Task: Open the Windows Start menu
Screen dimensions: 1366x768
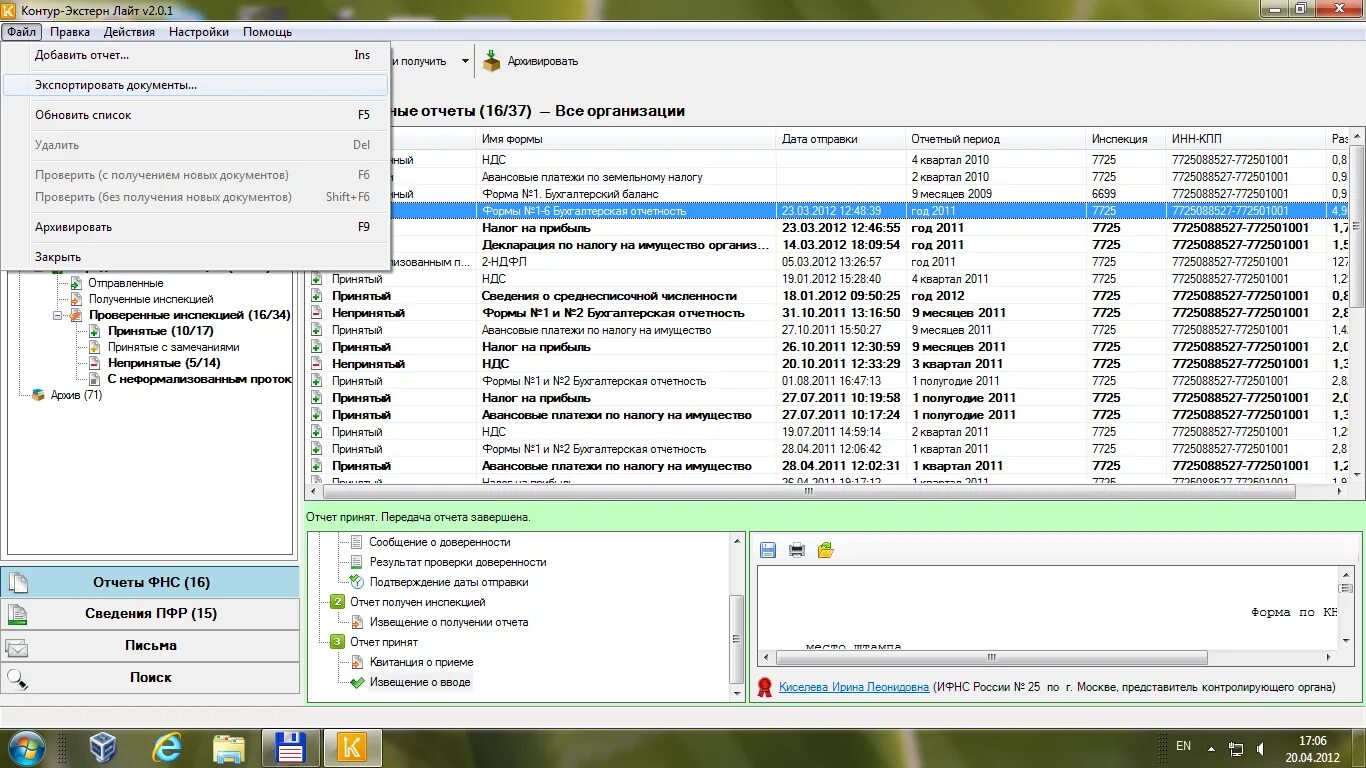Action: tap(26, 748)
